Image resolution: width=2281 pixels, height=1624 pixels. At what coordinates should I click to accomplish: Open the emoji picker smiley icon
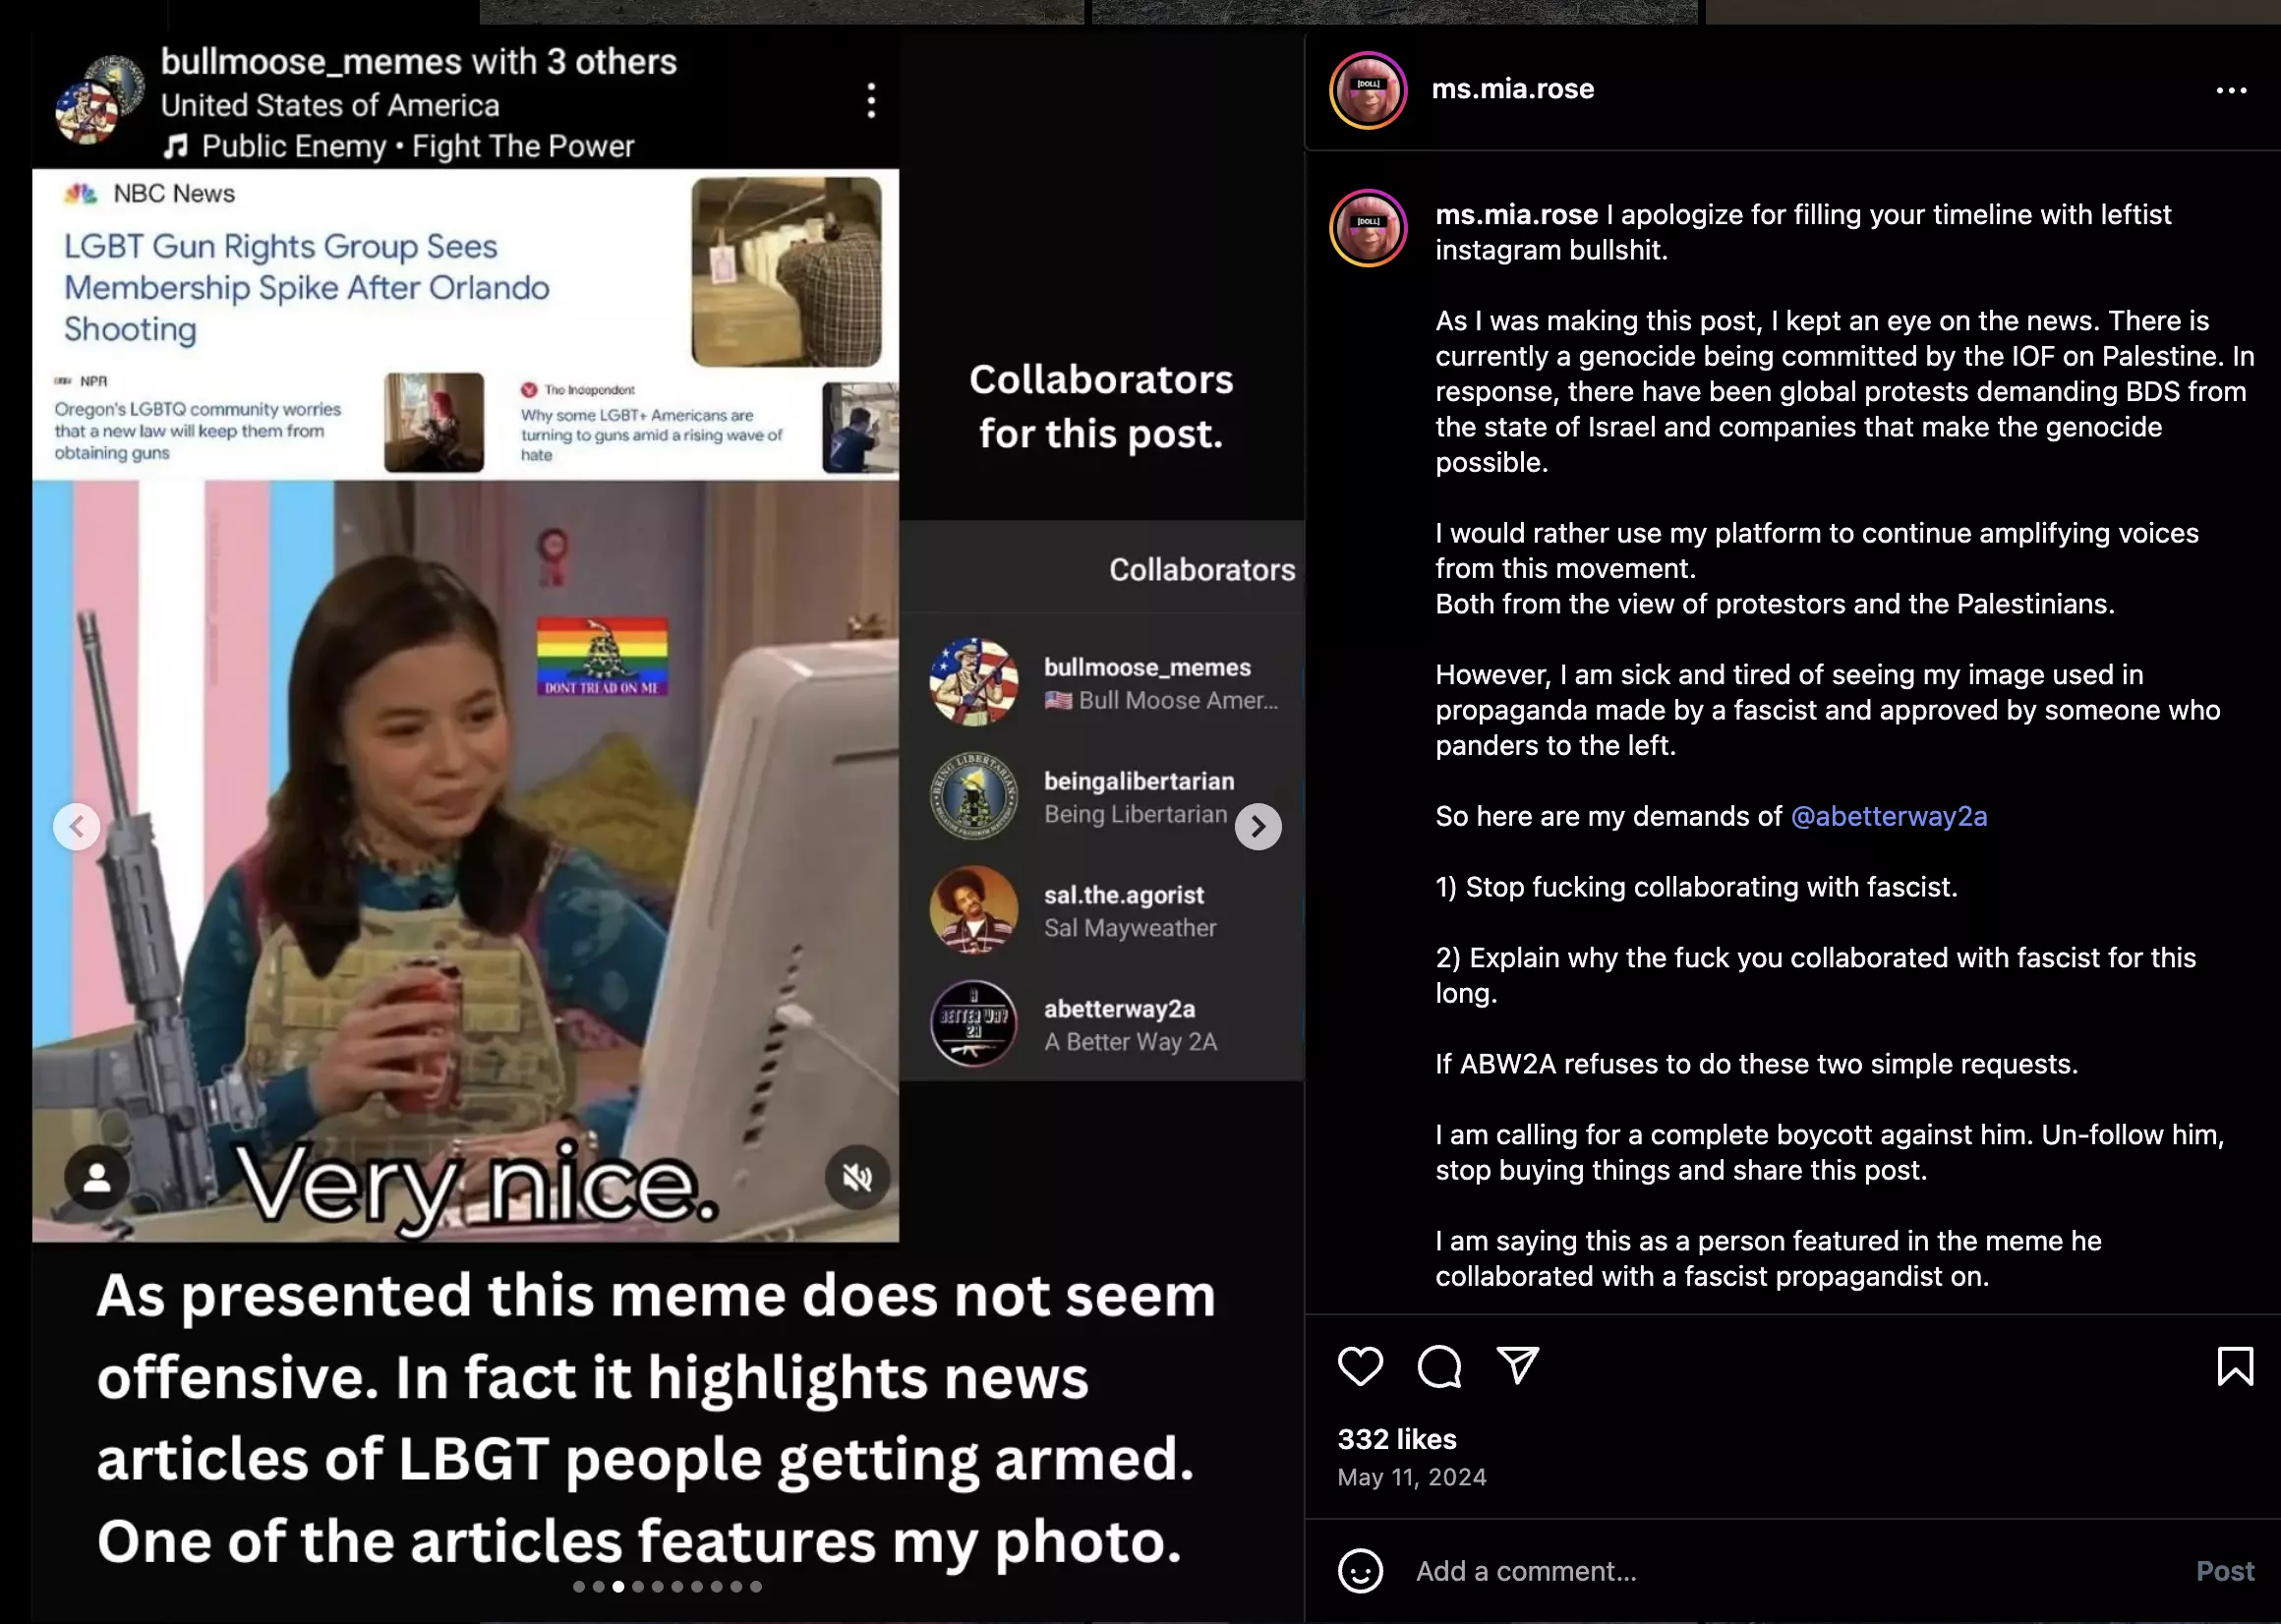pyautogui.click(x=1360, y=1571)
